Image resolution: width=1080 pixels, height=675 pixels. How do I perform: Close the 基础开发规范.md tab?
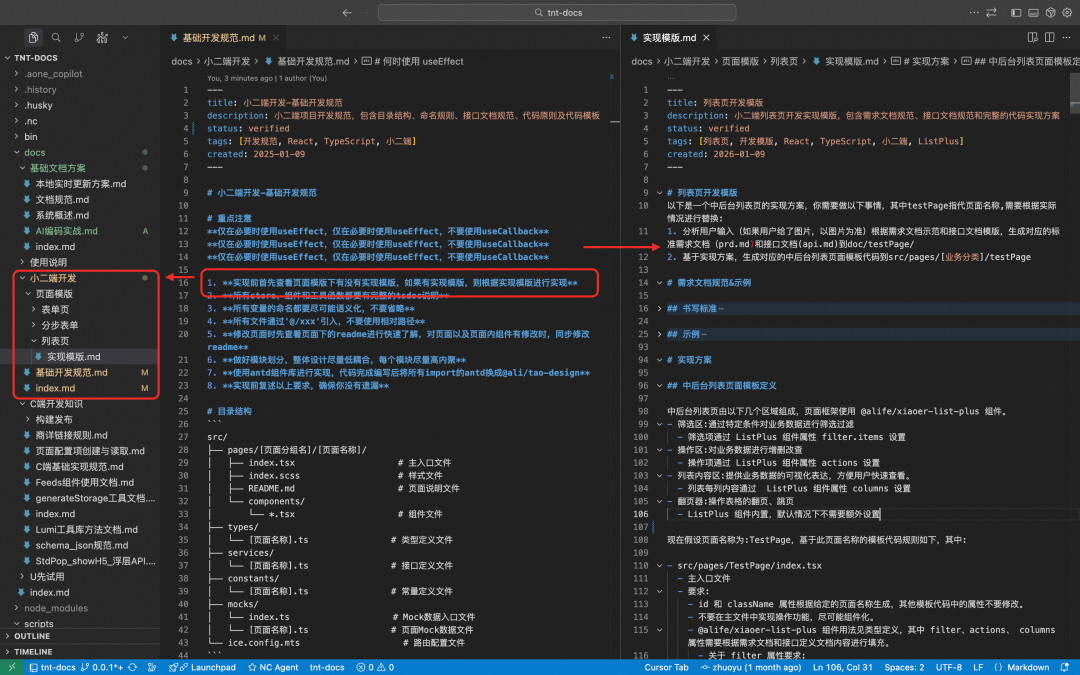click(x=276, y=38)
